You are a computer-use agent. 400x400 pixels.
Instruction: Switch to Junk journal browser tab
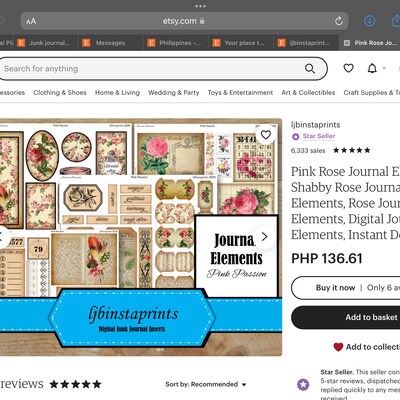pos(50,43)
